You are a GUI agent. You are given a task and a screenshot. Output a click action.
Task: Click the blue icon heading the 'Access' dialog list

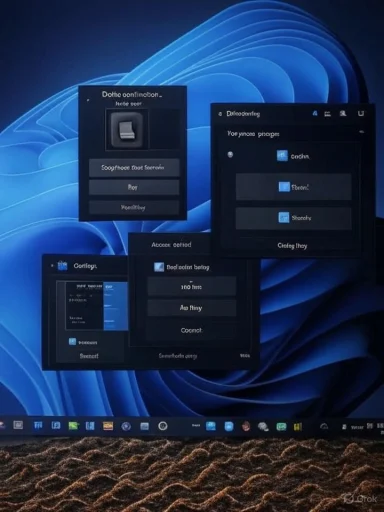tap(159, 267)
